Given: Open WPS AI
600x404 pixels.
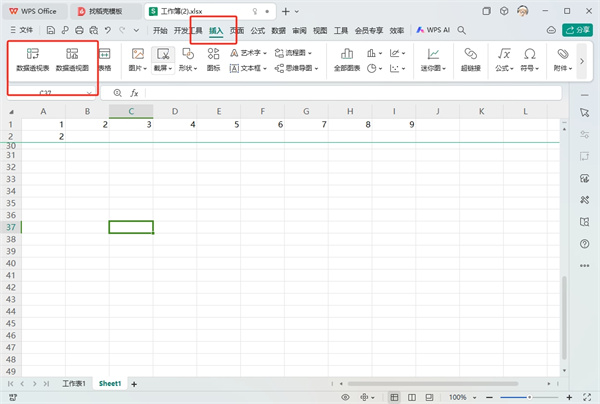Looking at the screenshot, I should pyautogui.click(x=433, y=30).
